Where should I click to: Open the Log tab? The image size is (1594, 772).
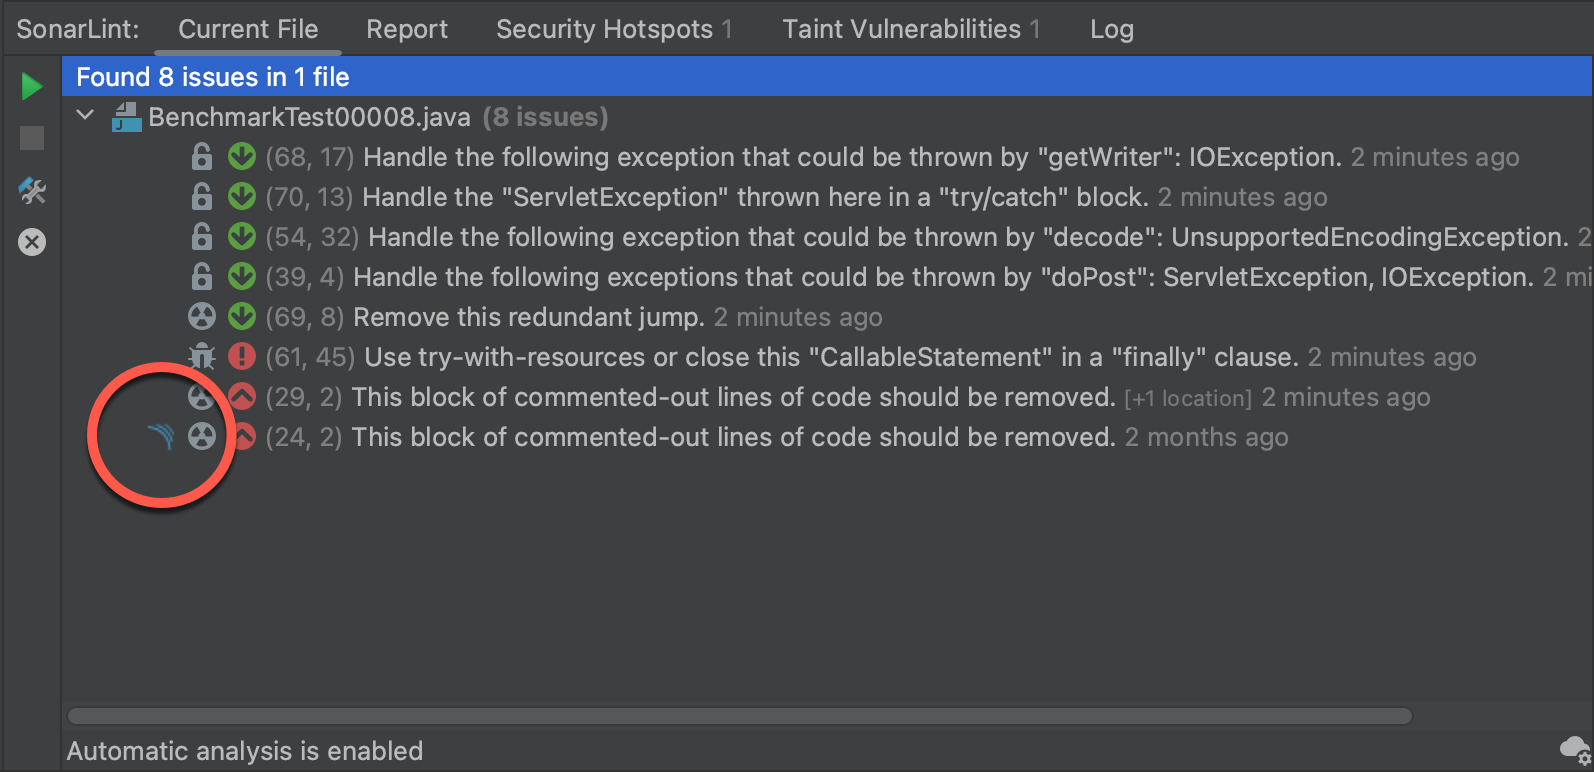point(1110,29)
